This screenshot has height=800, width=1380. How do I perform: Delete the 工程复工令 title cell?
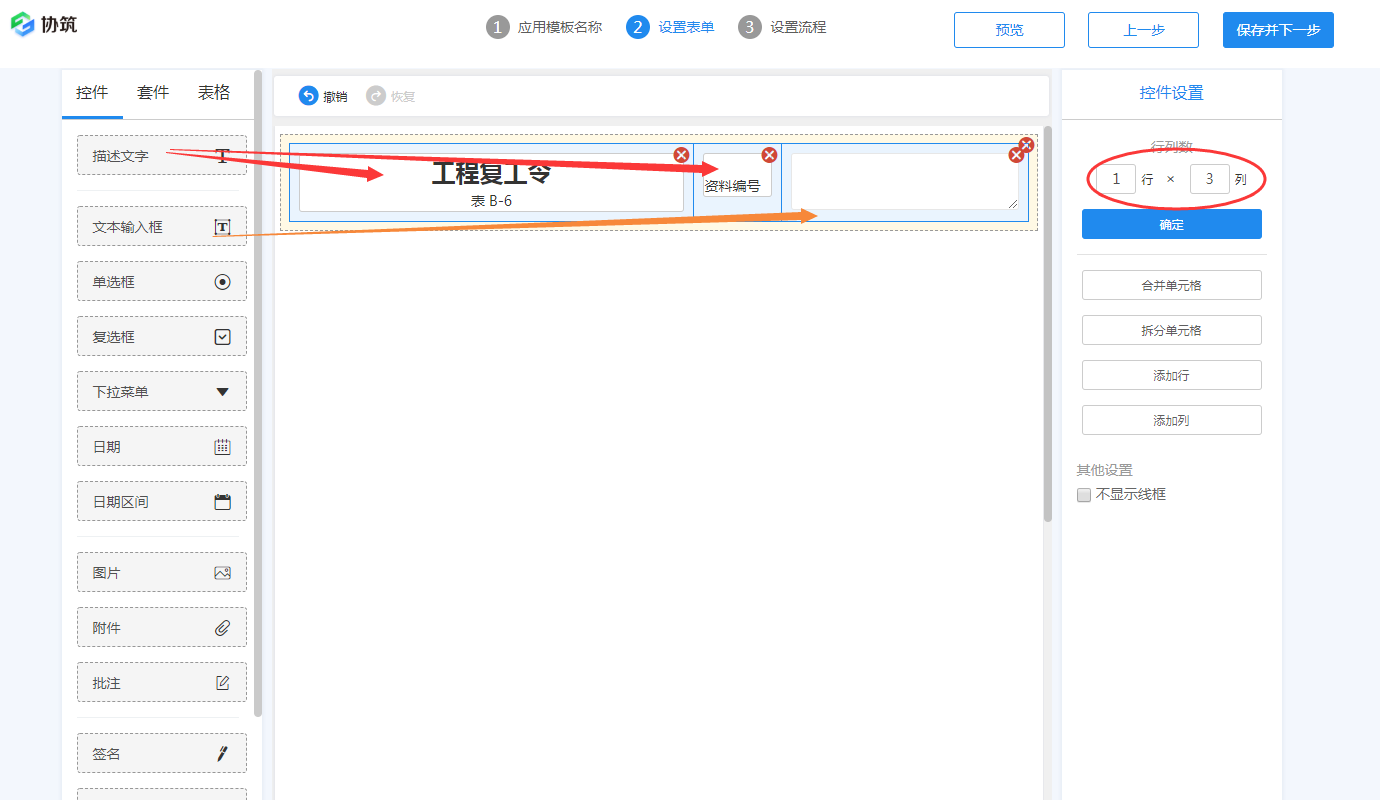click(x=681, y=154)
